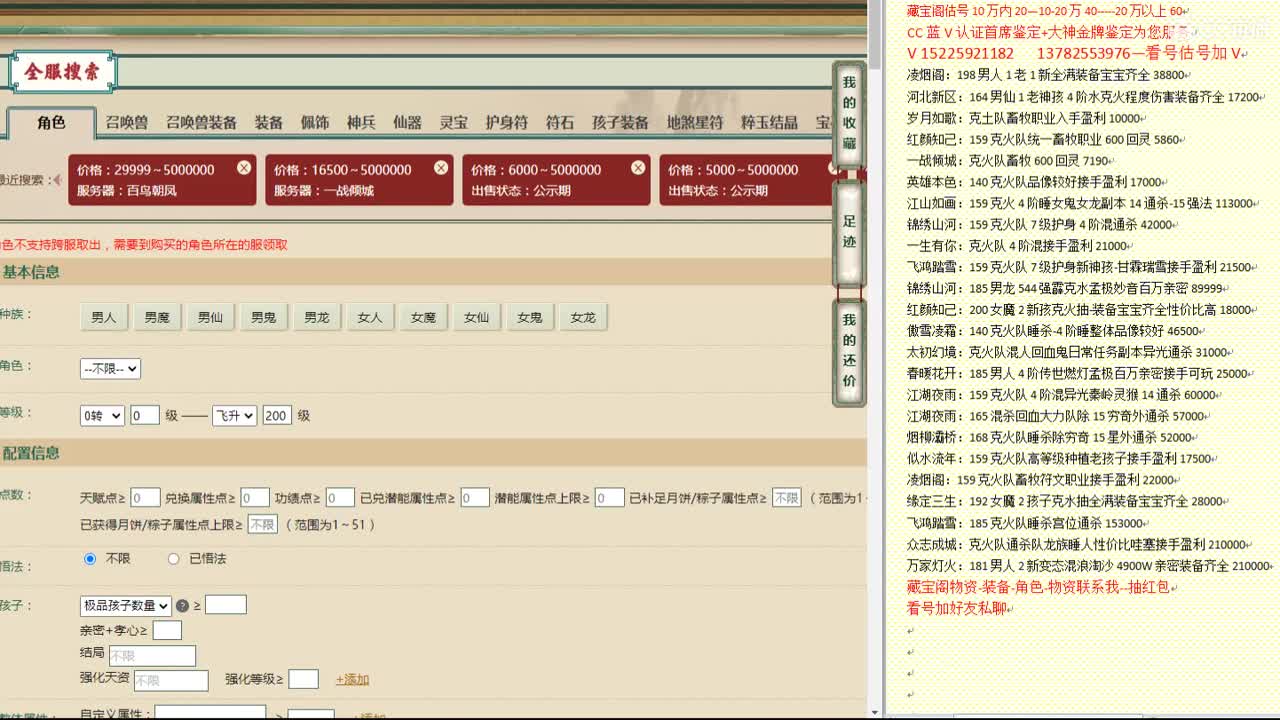The height and width of the screenshot is (720, 1280).
Task: Switch to the 装备 tab
Action: point(268,122)
